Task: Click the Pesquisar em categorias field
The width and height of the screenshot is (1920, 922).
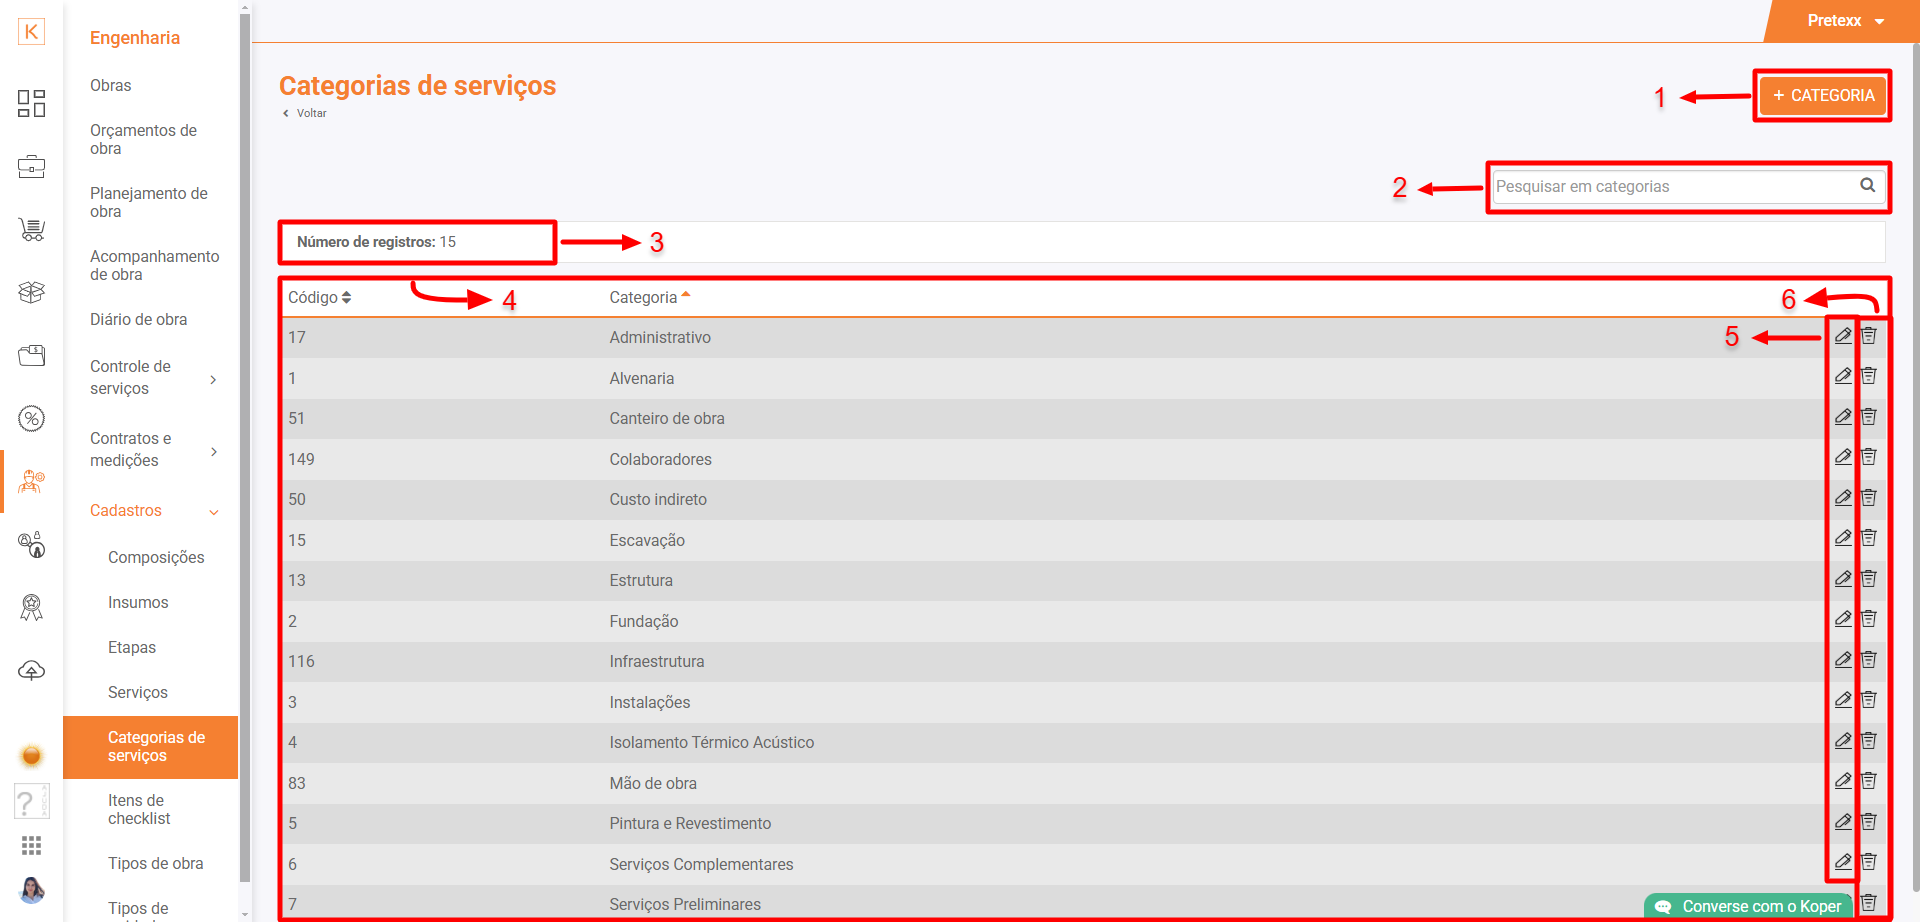Action: coord(1672,187)
